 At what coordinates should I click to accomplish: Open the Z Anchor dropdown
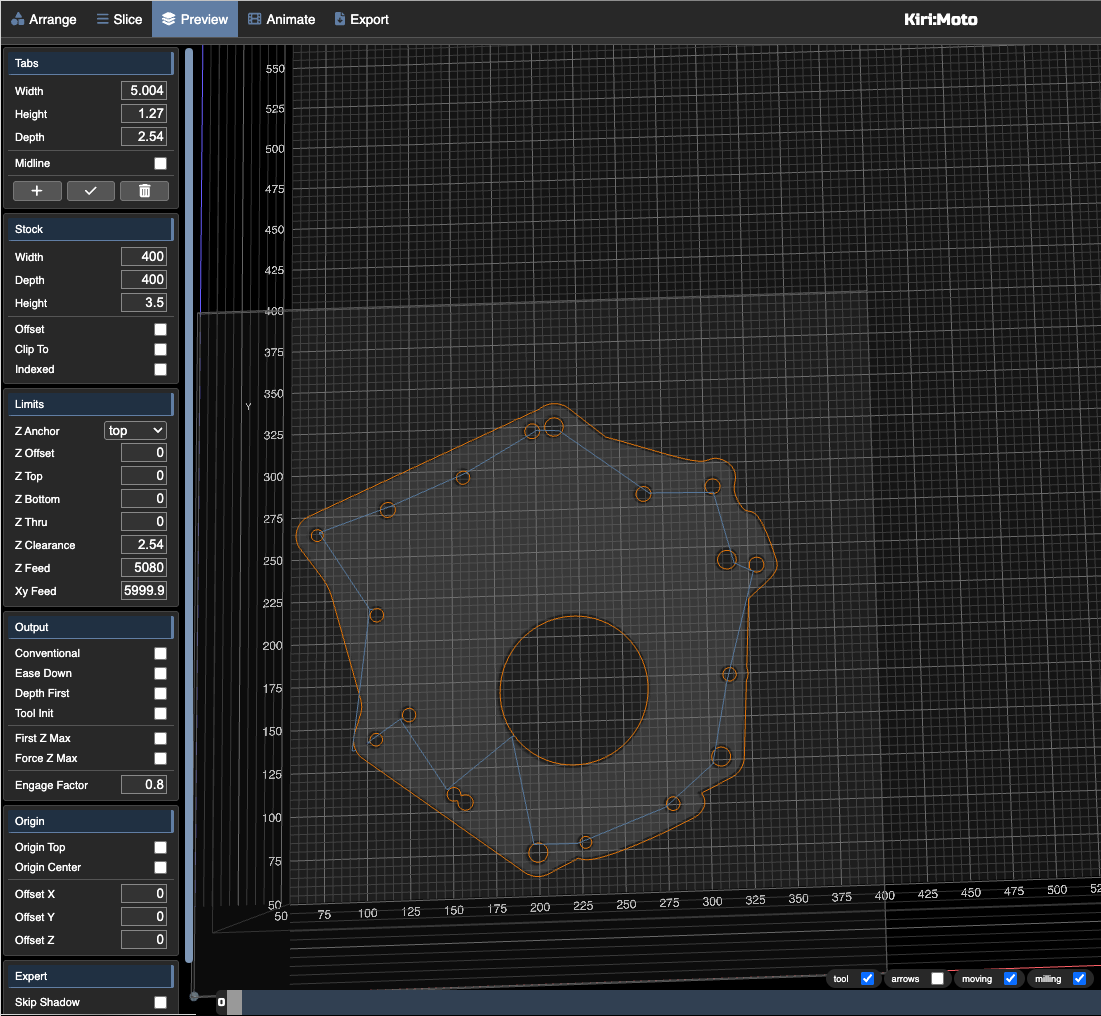click(135, 430)
